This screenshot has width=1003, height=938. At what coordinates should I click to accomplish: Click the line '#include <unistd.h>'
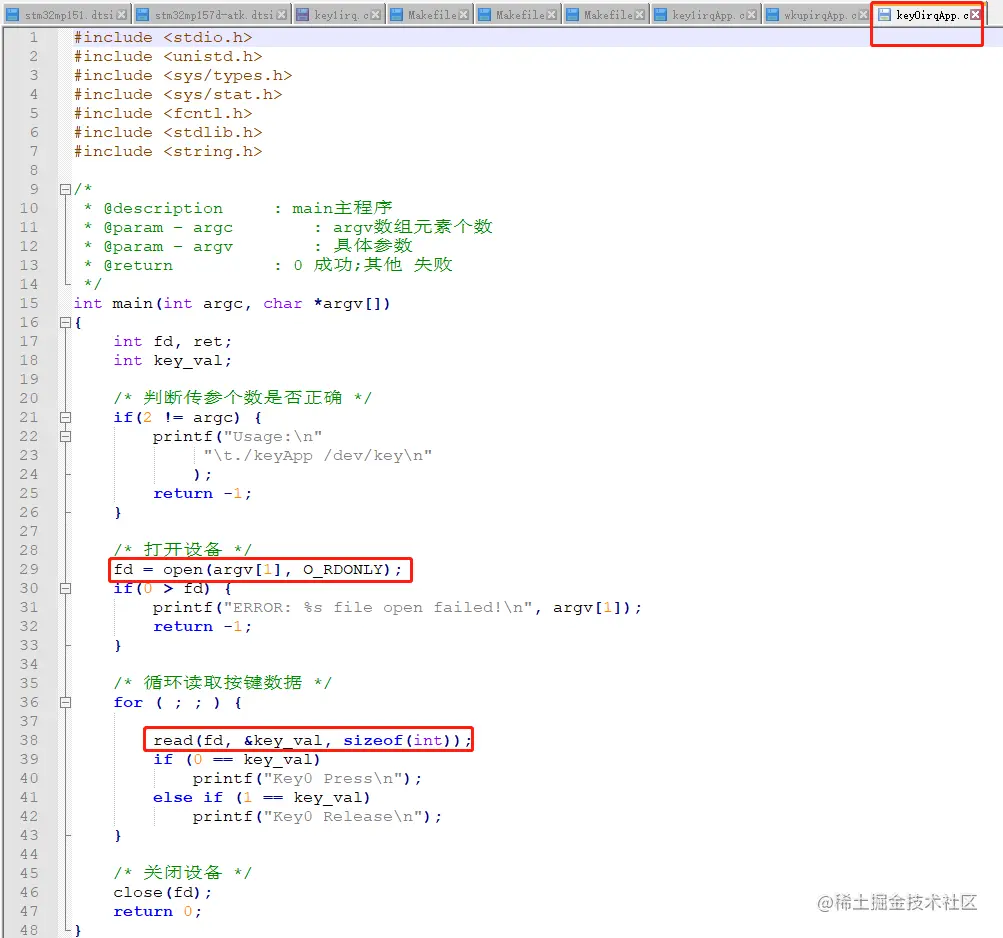168,57
